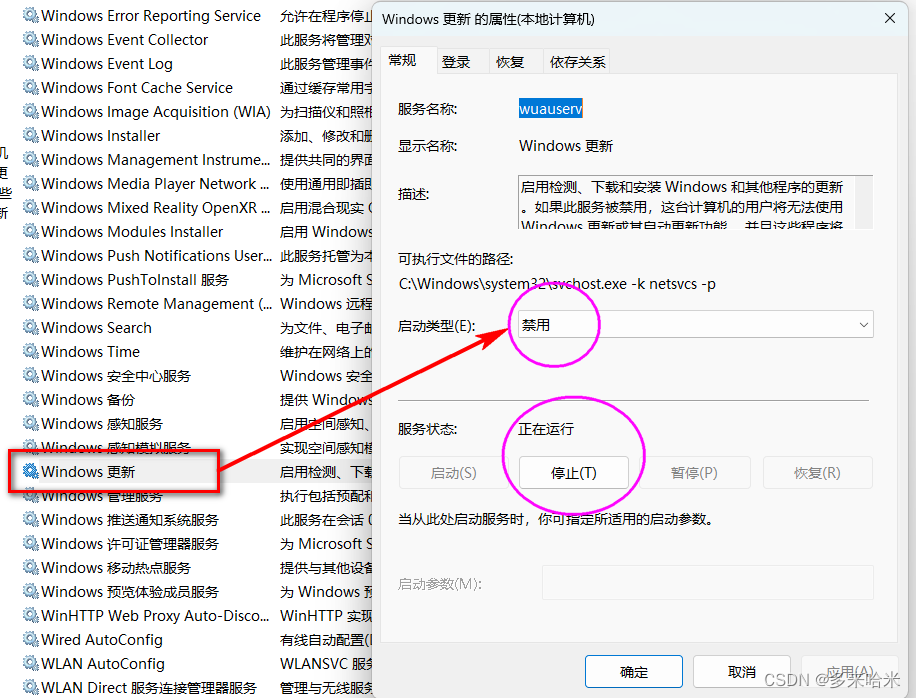The image size is (916, 698).
Task: Click gear icon beside Windows Event Collector
Action: [x=30, y=39]
